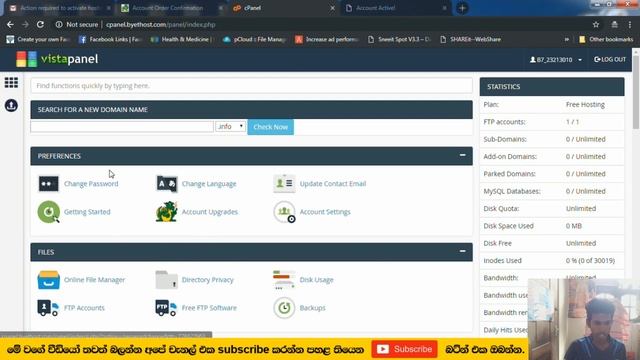Open the Online File Manager link

pyautogui.click(x=94, y=280)
